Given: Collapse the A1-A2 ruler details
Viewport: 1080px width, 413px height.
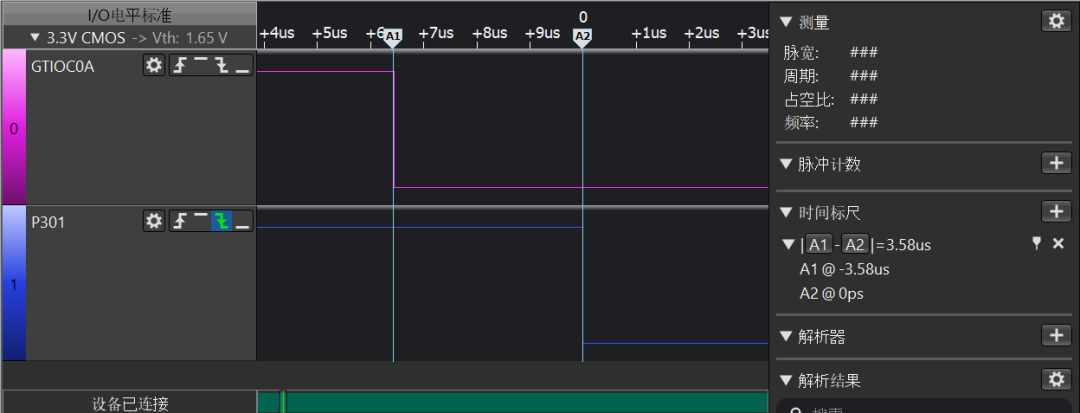Looking at the screenshot, I should pyautogui.click(x=788, y=245).
